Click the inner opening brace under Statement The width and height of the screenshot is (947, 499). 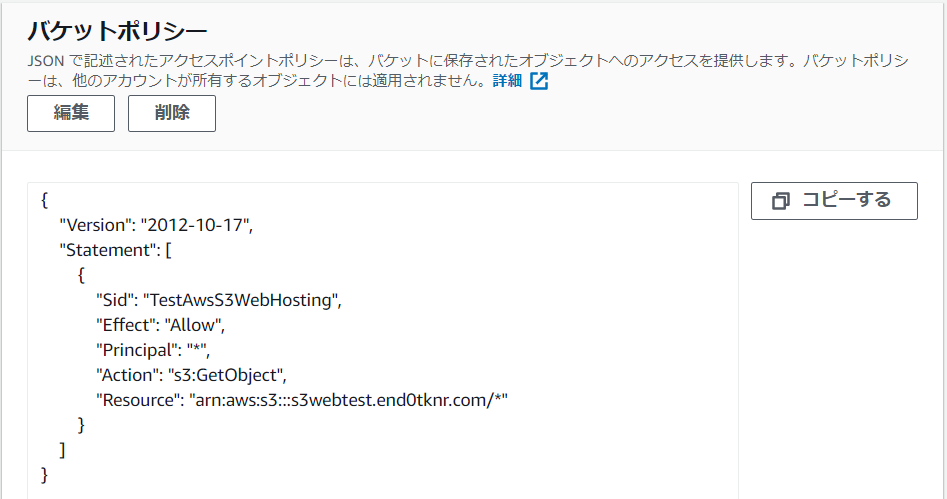pos(81,275)
